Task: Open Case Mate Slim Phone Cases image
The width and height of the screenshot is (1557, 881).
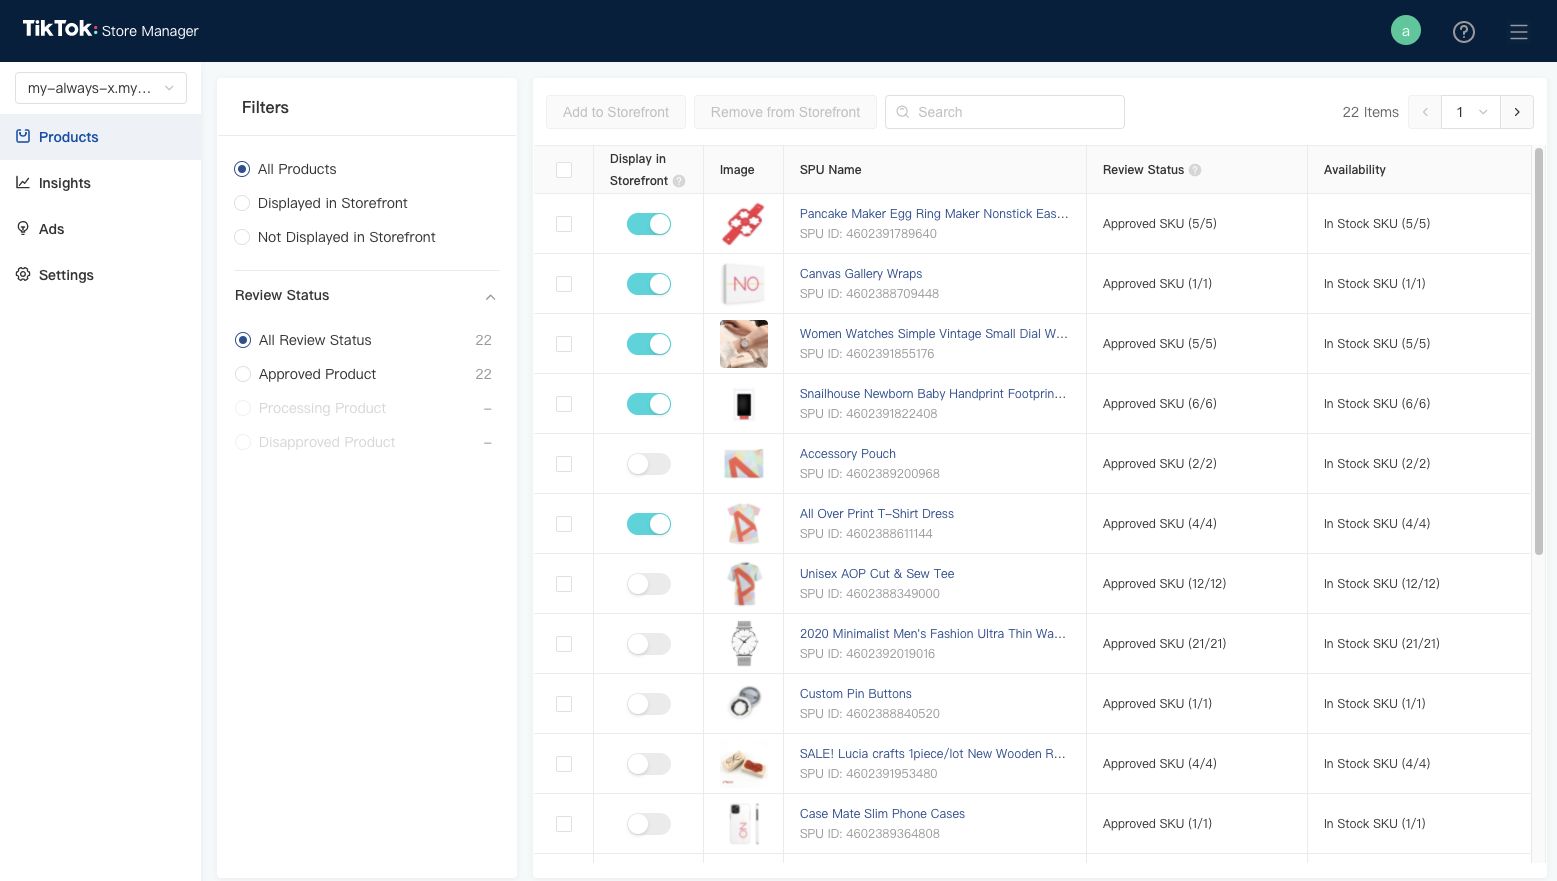Action: pyautogui.click(x=744, y=824)
